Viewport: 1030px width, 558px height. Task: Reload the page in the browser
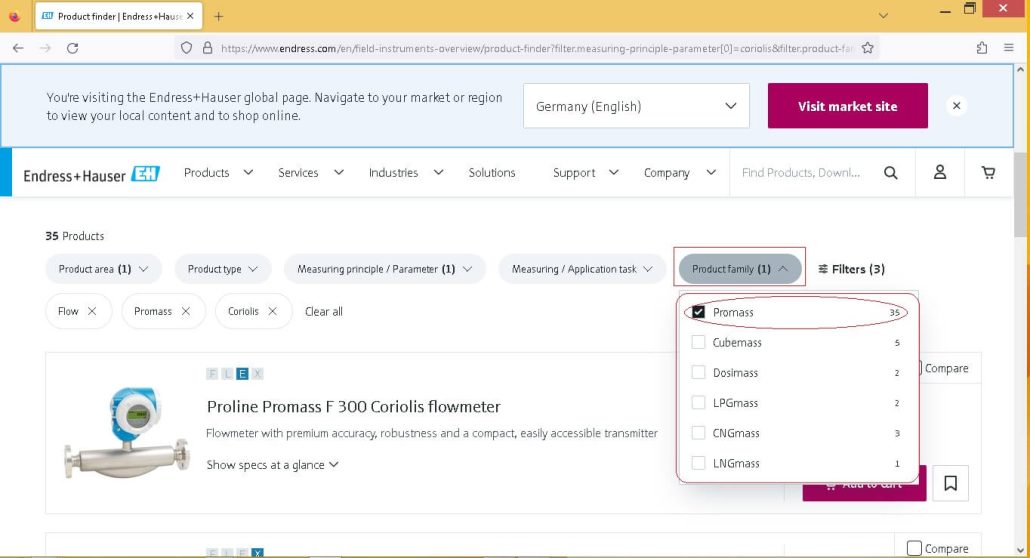pyautogui.click(x=72, y=48)
